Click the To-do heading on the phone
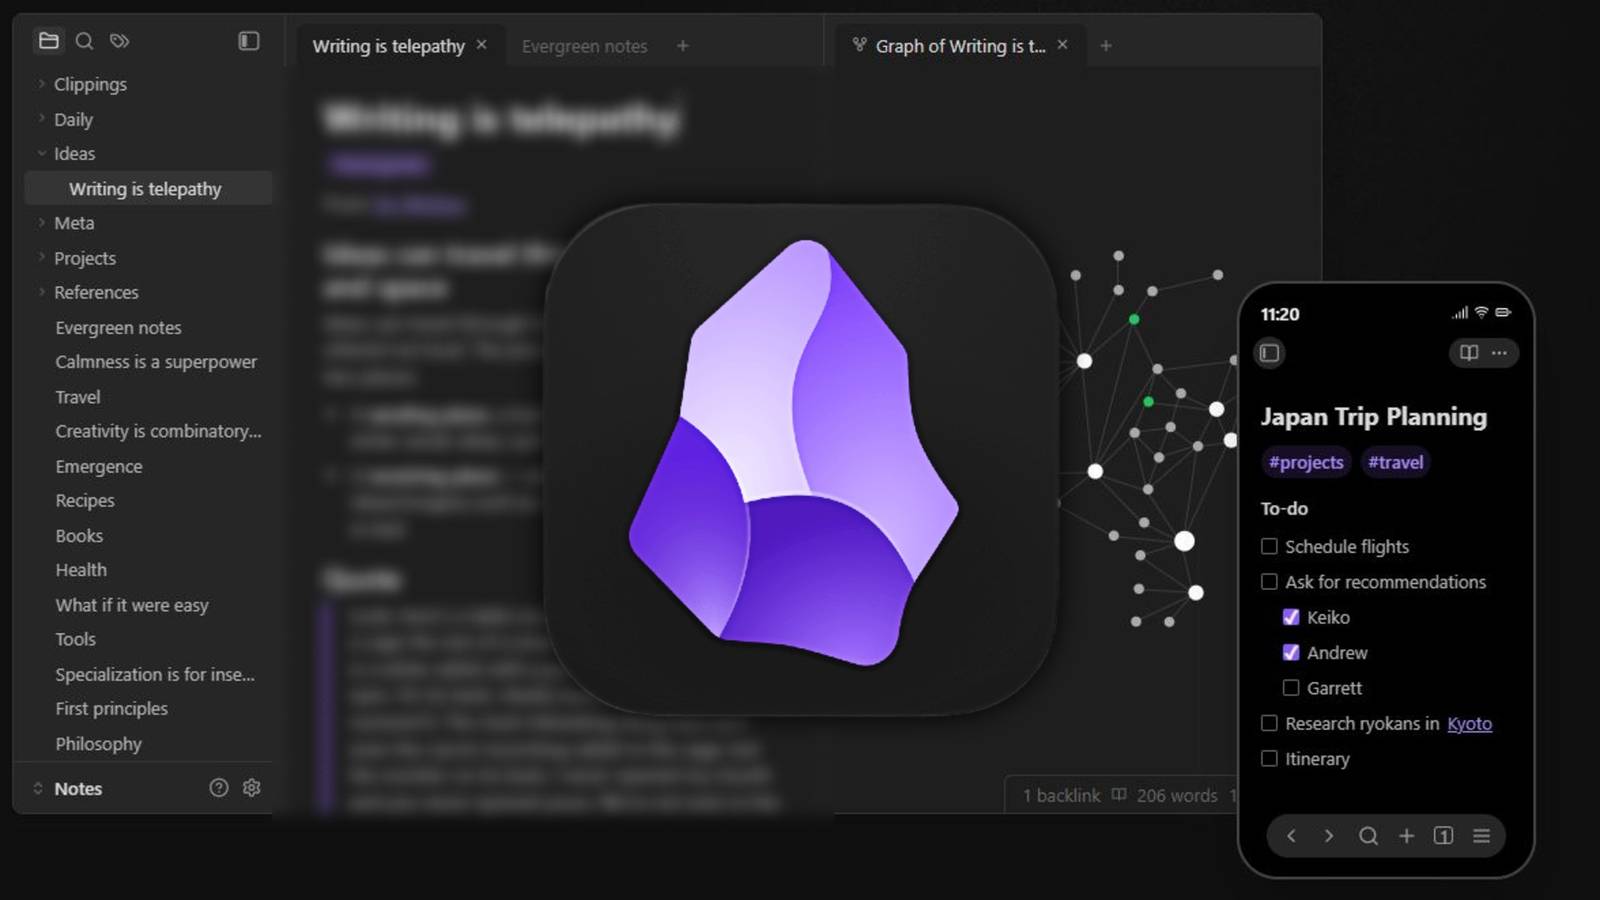Image resolution: width=1600 pixels, height=900 pixels. (1284, 508)
